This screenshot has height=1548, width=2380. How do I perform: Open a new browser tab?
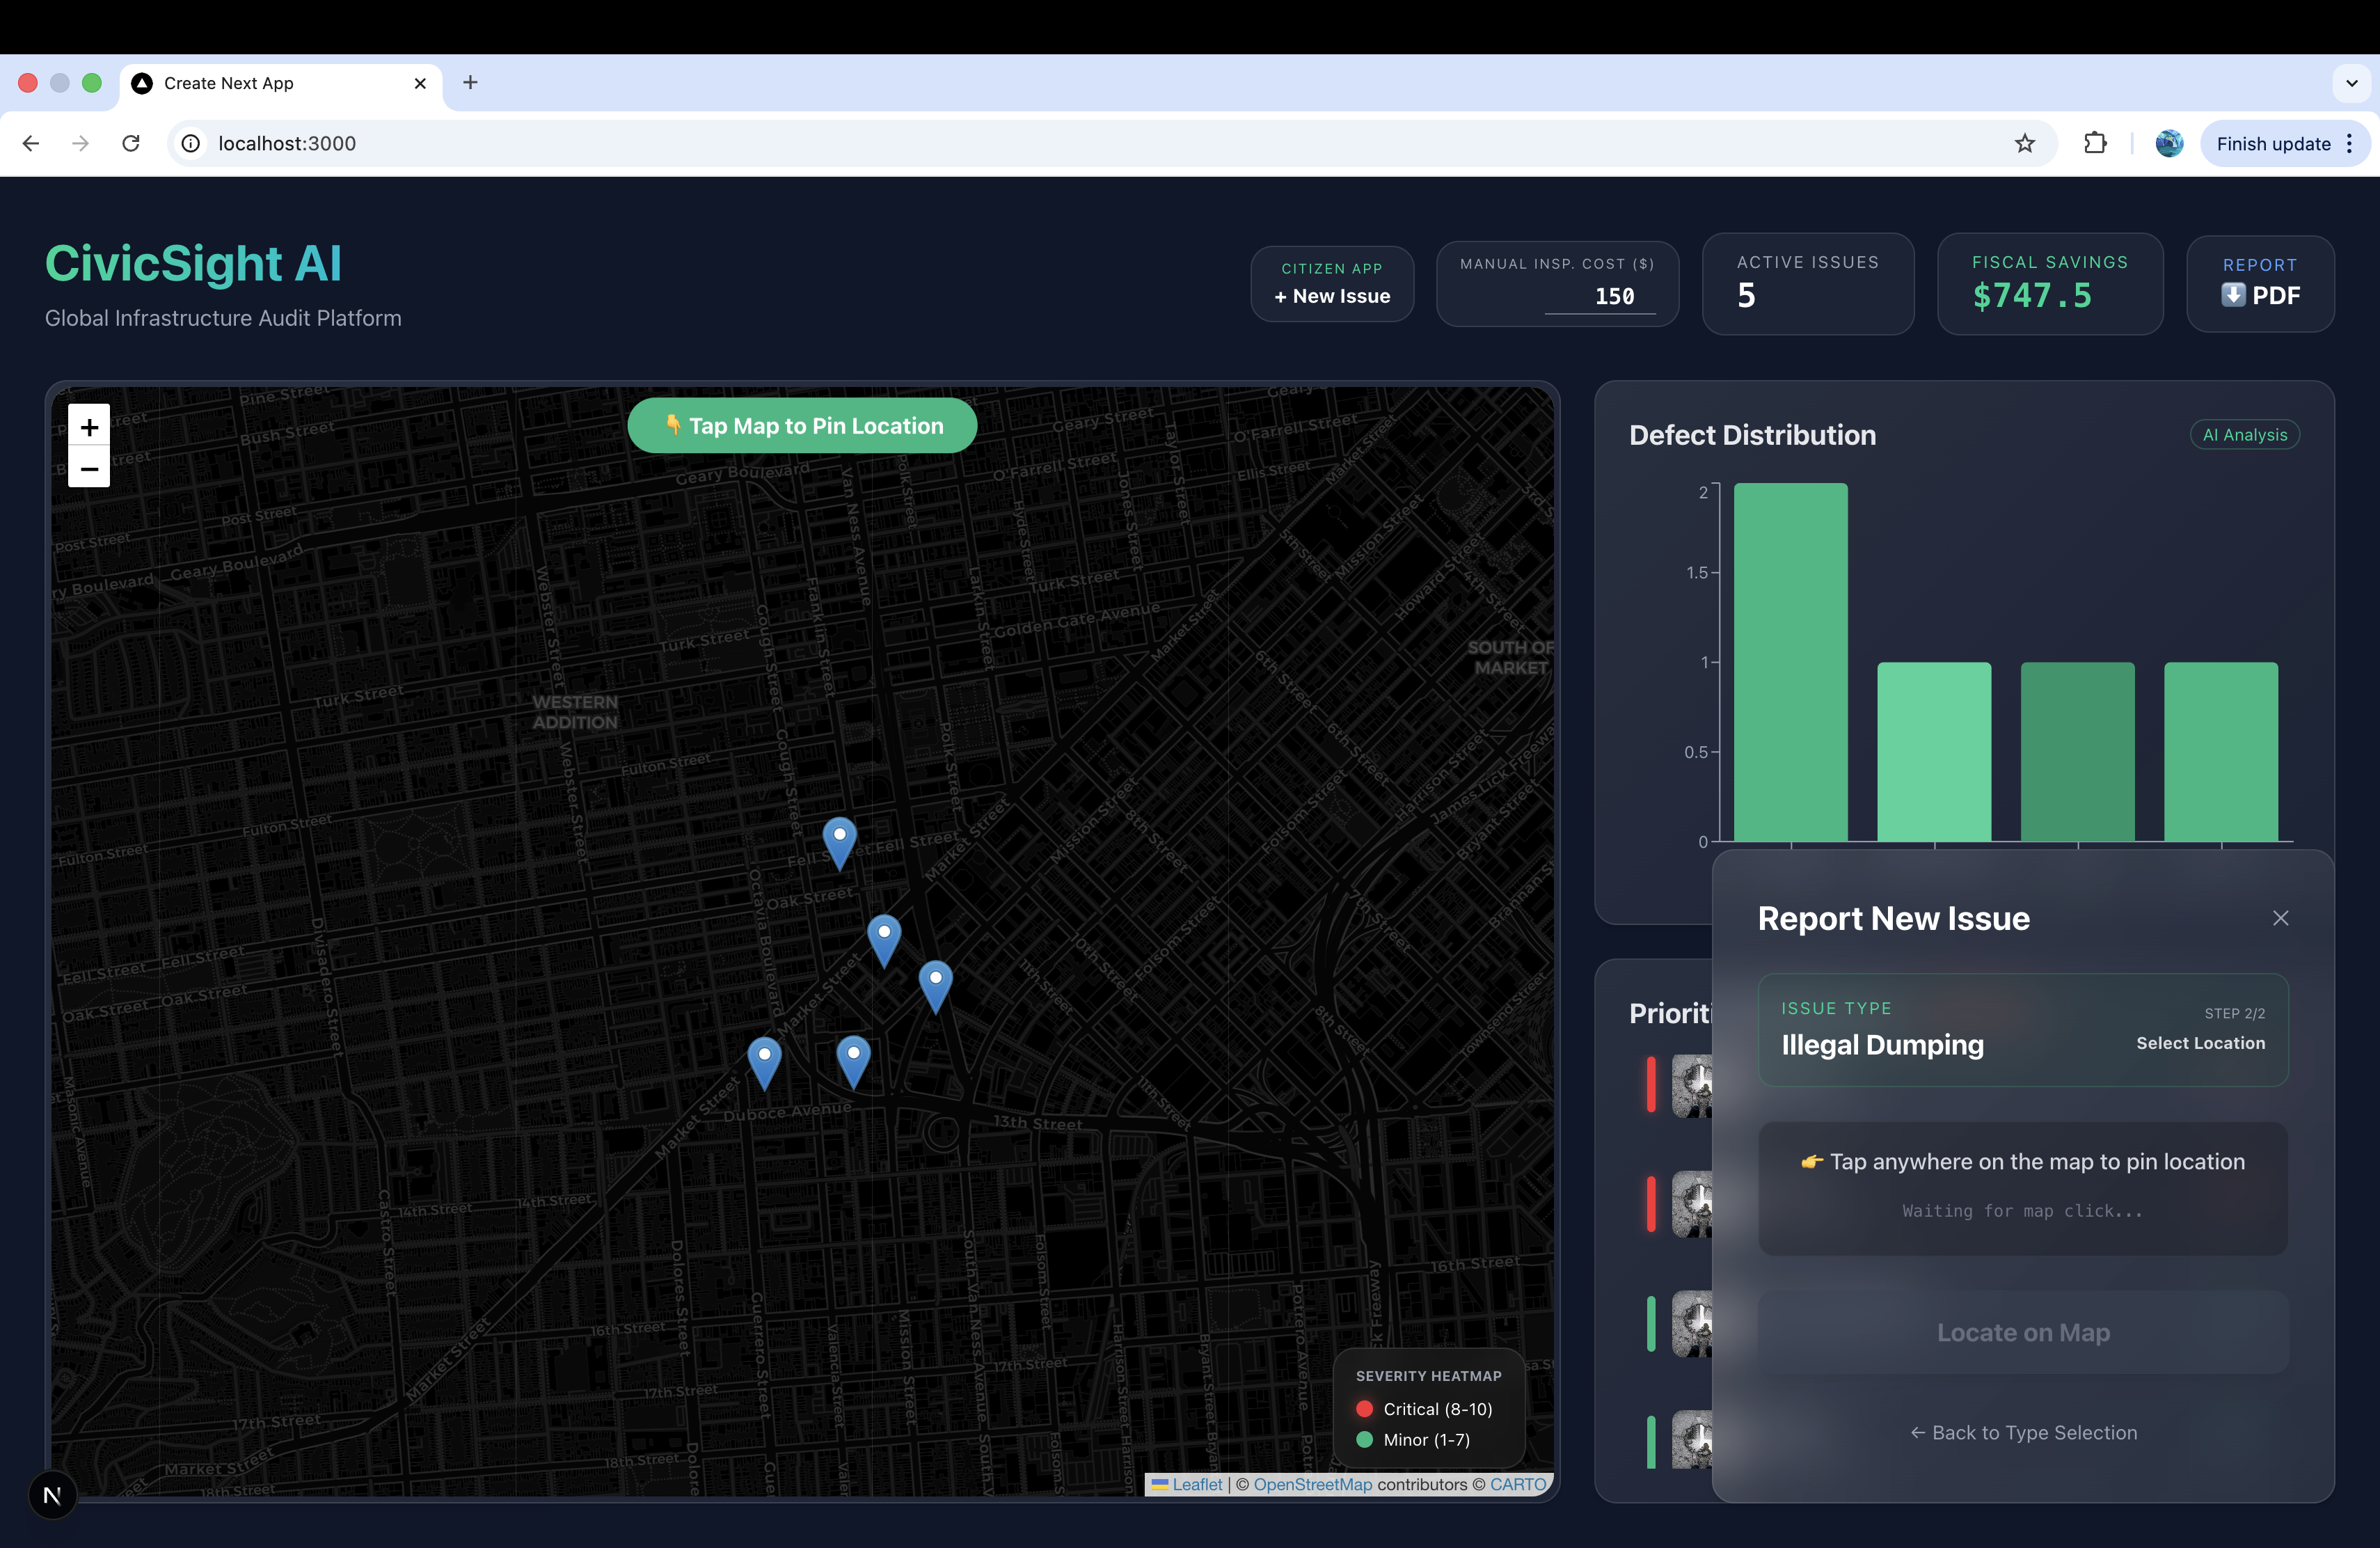click(x=470, y=83)
